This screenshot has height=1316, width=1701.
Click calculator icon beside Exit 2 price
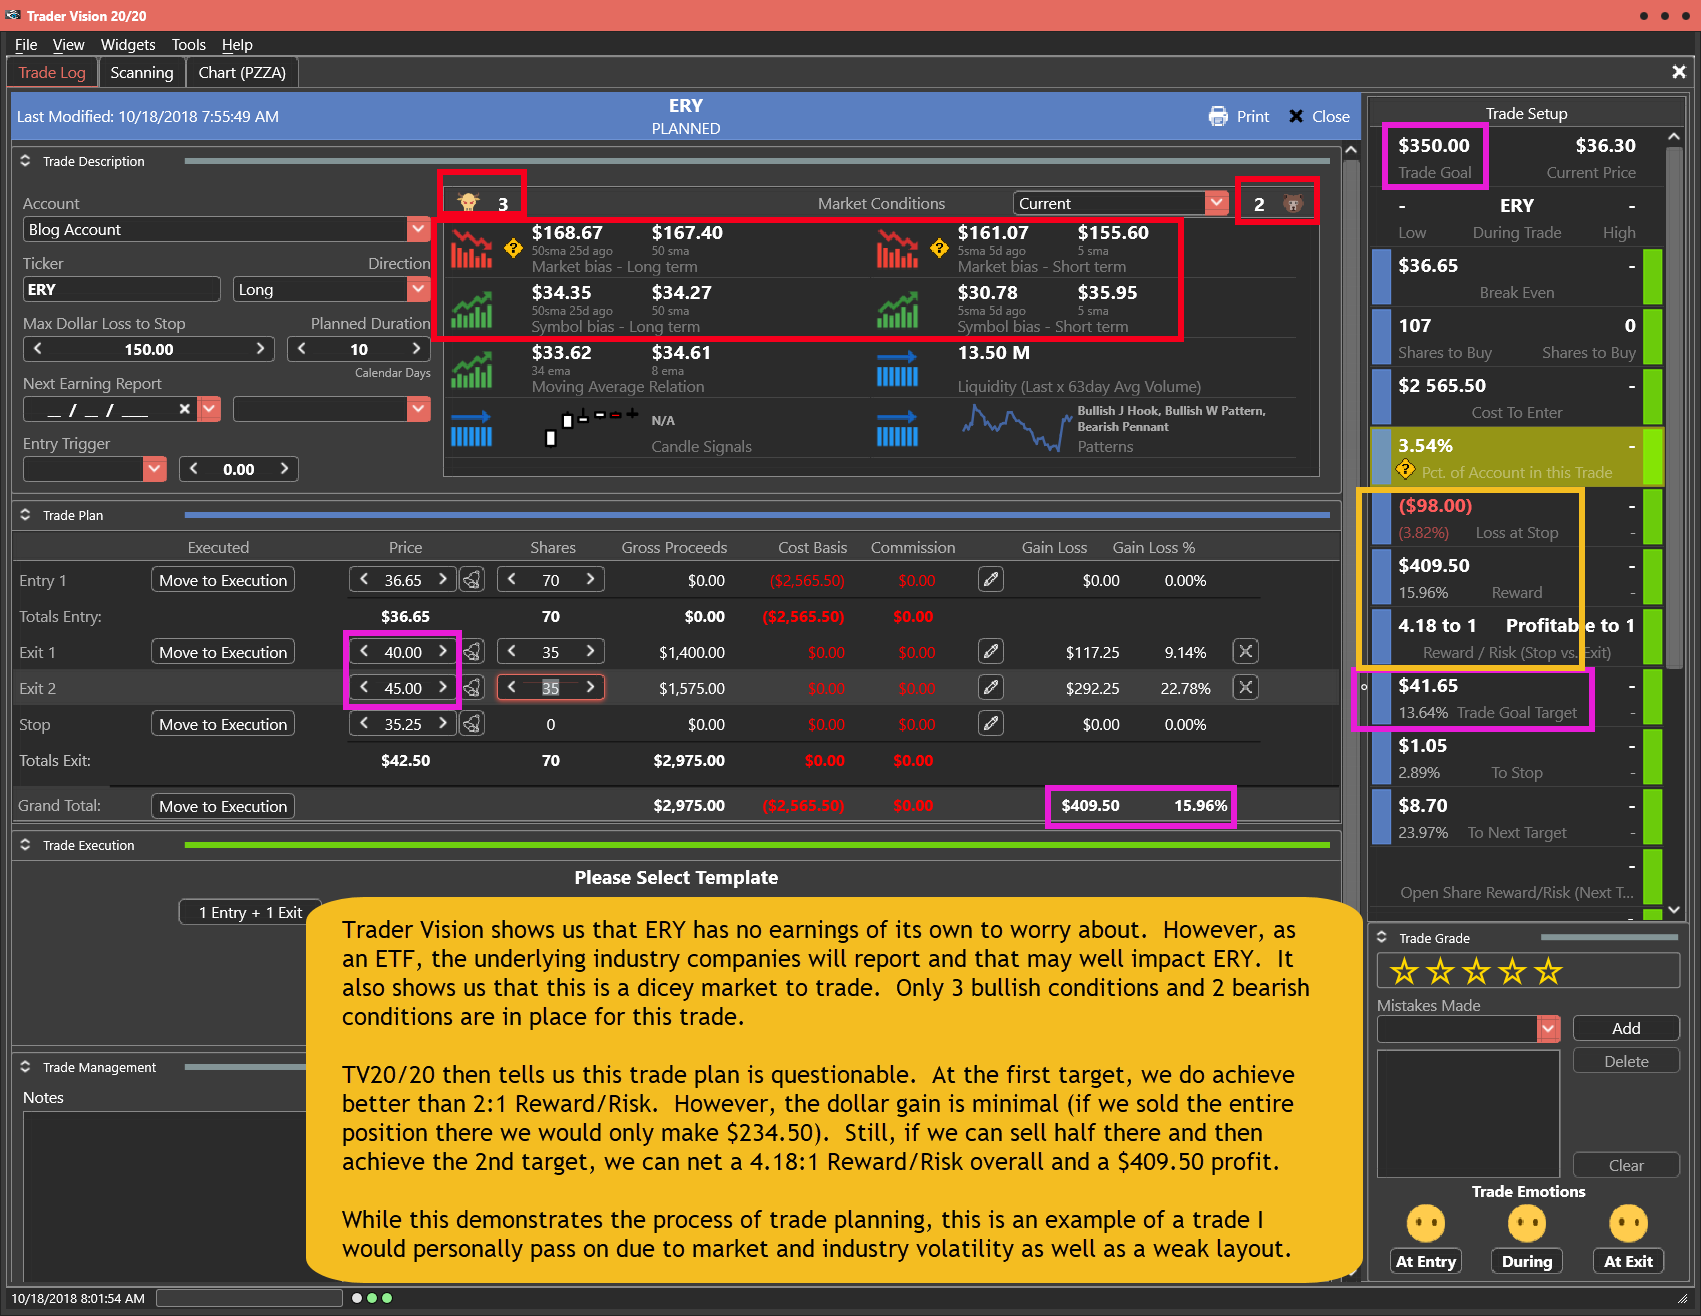[x=473, y=688]
